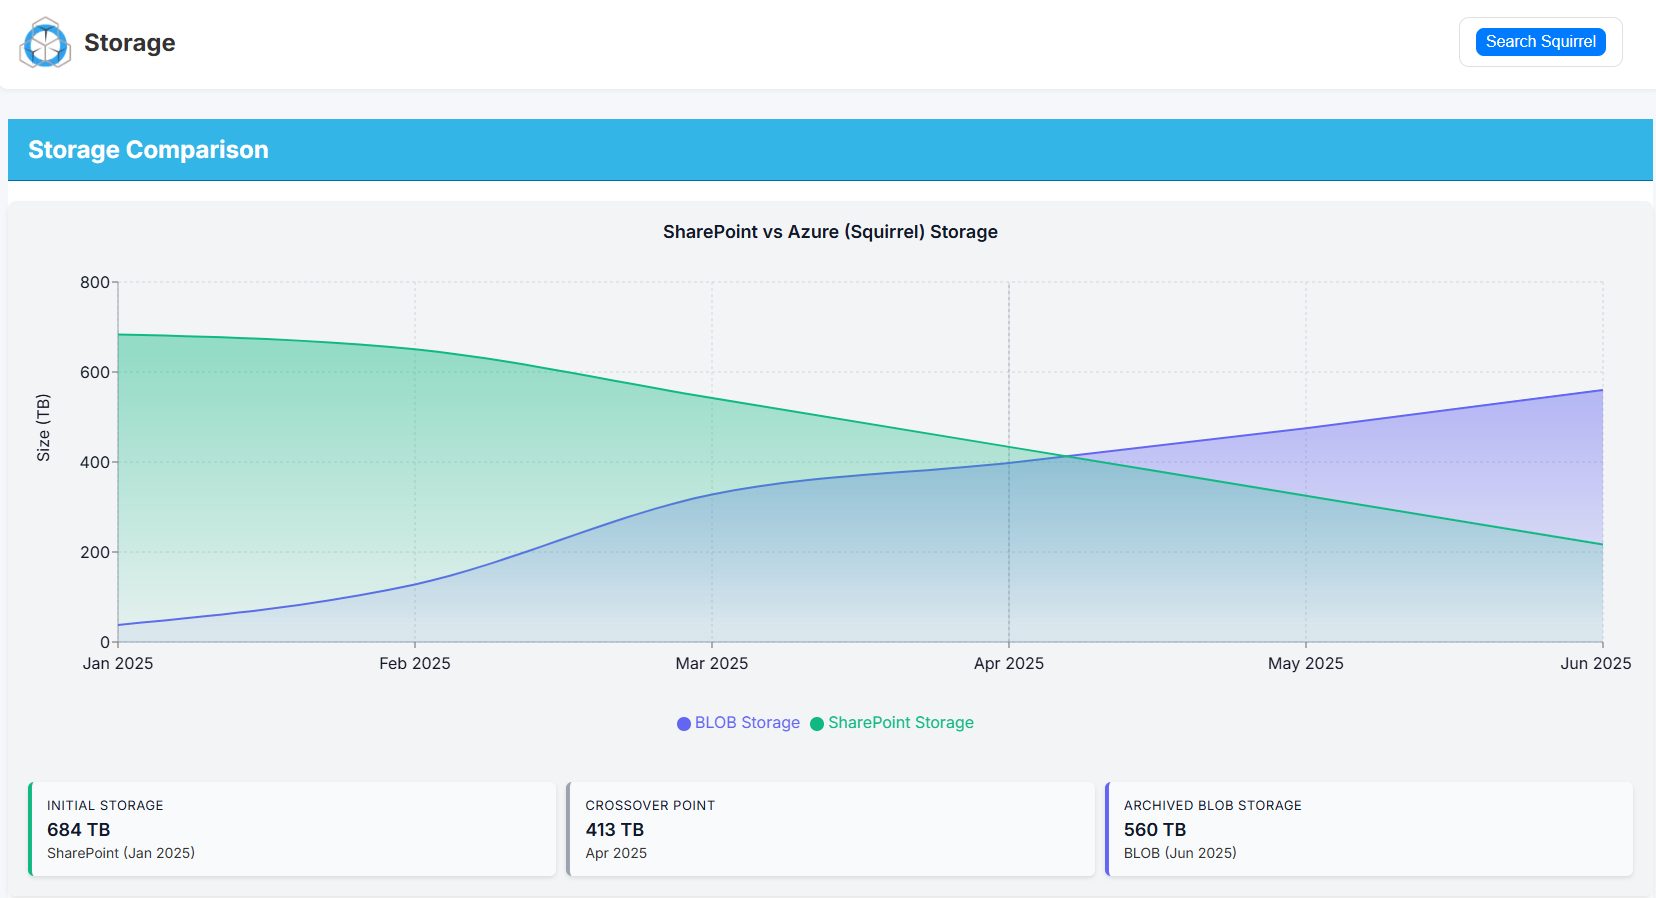Click the May 2025 axis label
Image resolution: width=1656 pixels, height=898 pixels.
pyautogui.click(x=1305, y=664)
